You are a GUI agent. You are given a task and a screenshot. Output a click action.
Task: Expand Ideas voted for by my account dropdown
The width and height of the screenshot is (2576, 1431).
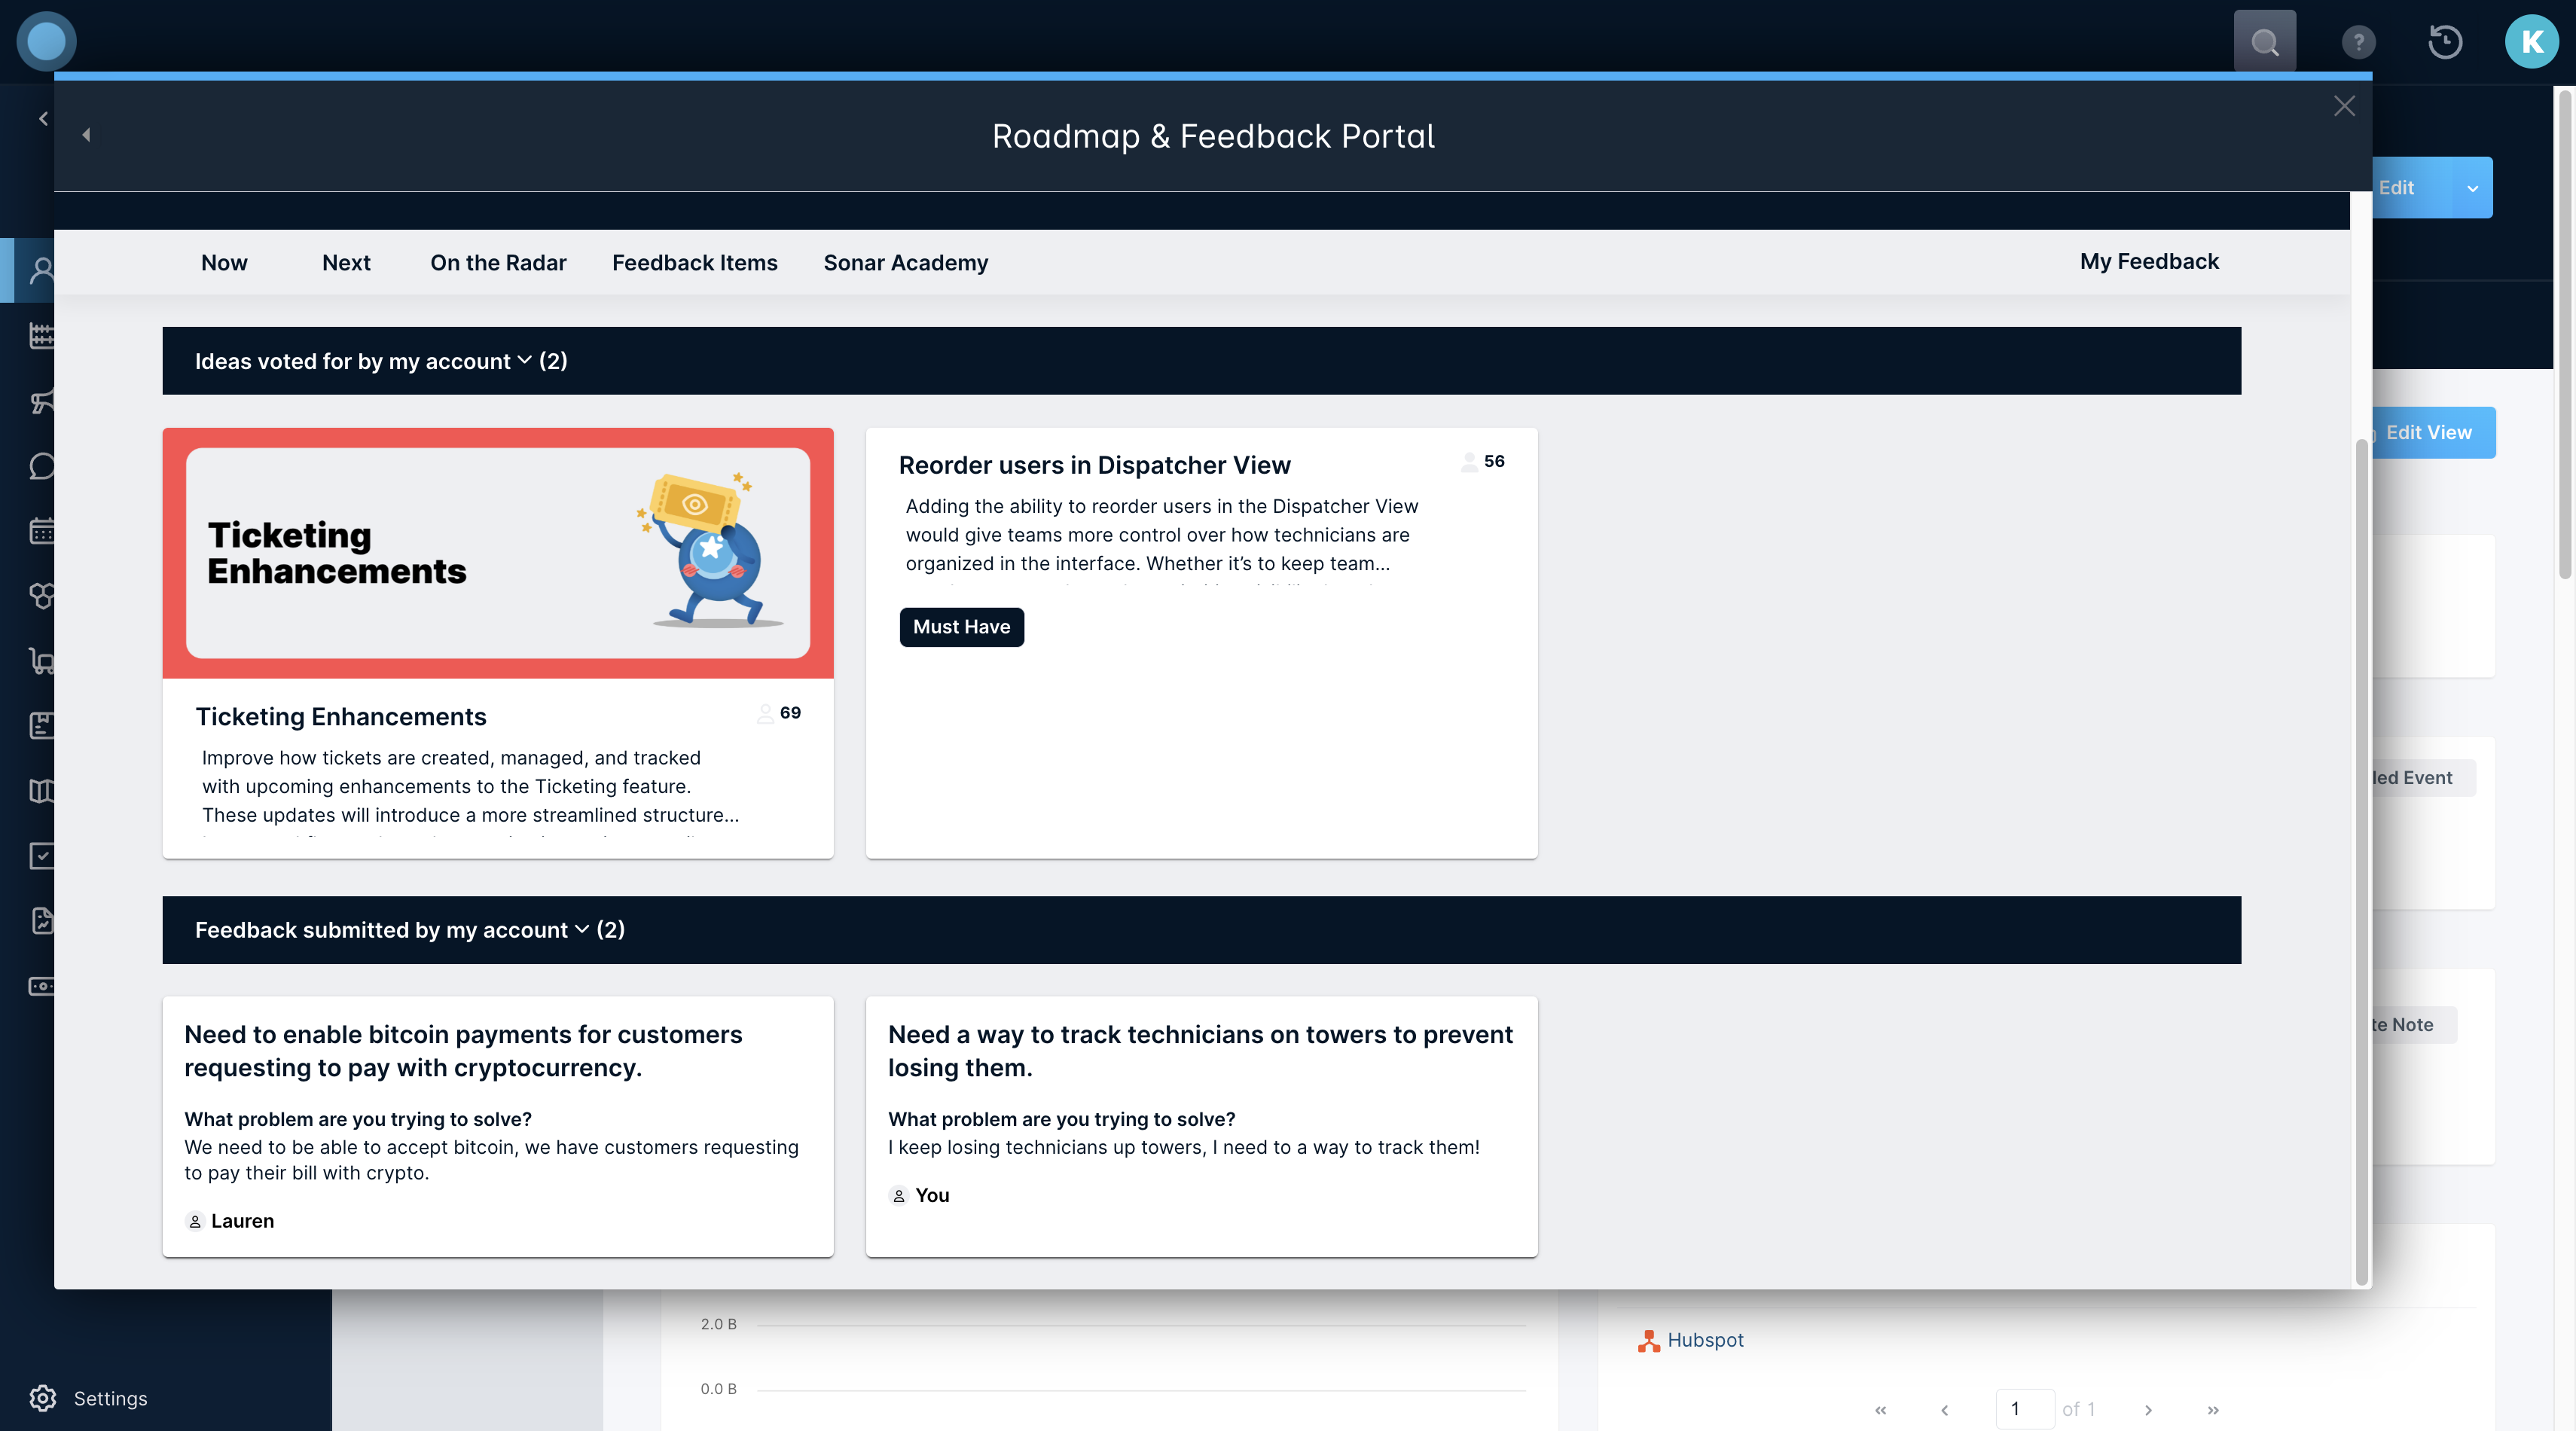[524, 361]
